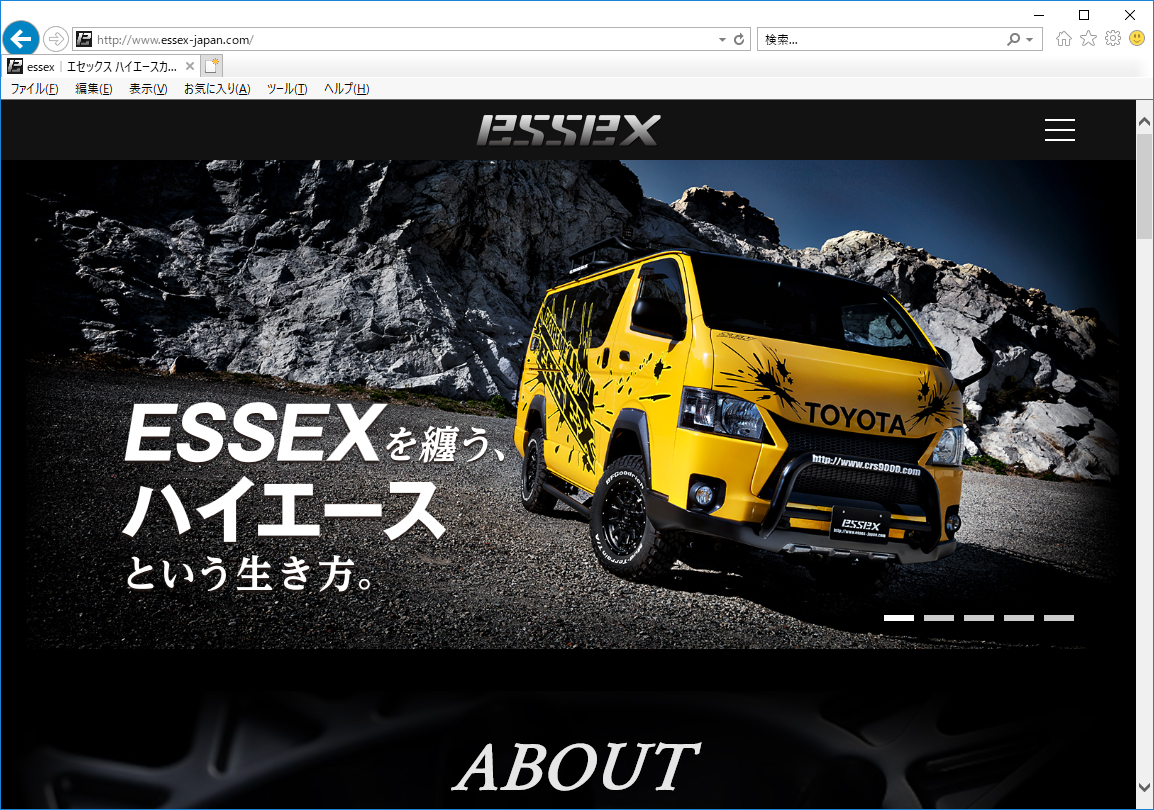Click the magnifier search icon

[1013, 39]
